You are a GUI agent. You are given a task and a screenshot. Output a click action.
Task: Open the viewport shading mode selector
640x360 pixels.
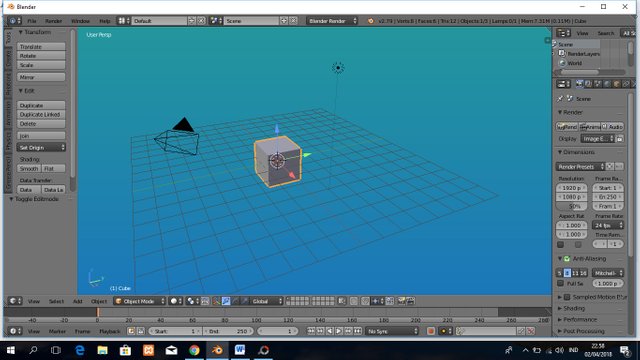click(x=176, y=301)
